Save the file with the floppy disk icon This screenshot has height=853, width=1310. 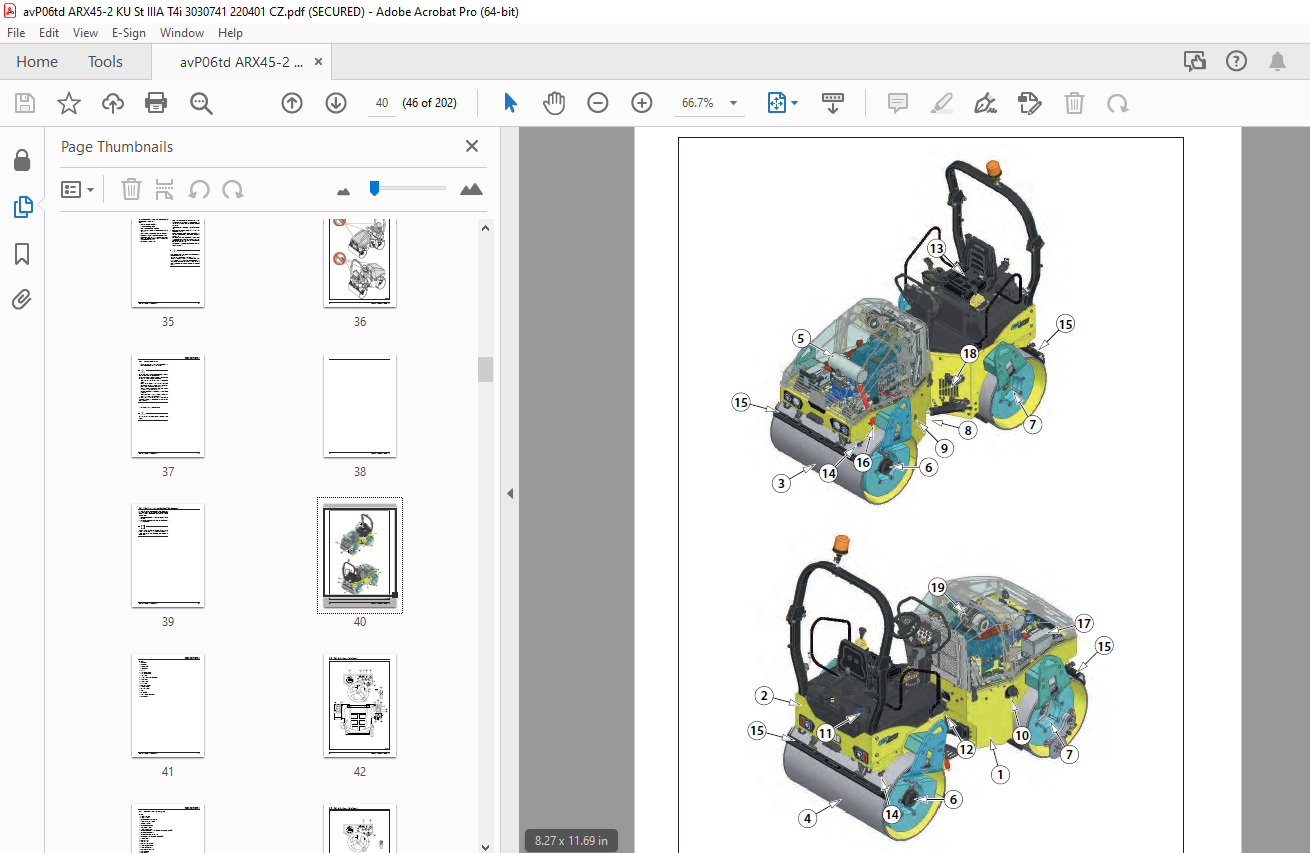pos(25,103)
